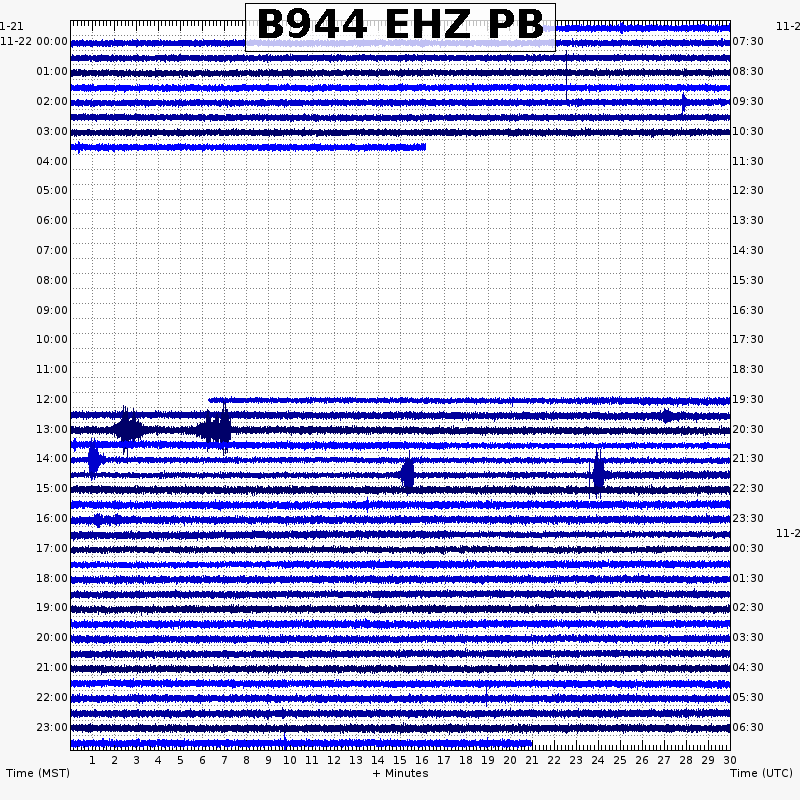The image size is (800, 800).
Task: Select the 11:00 MST row label
Action: pos(52,369)
